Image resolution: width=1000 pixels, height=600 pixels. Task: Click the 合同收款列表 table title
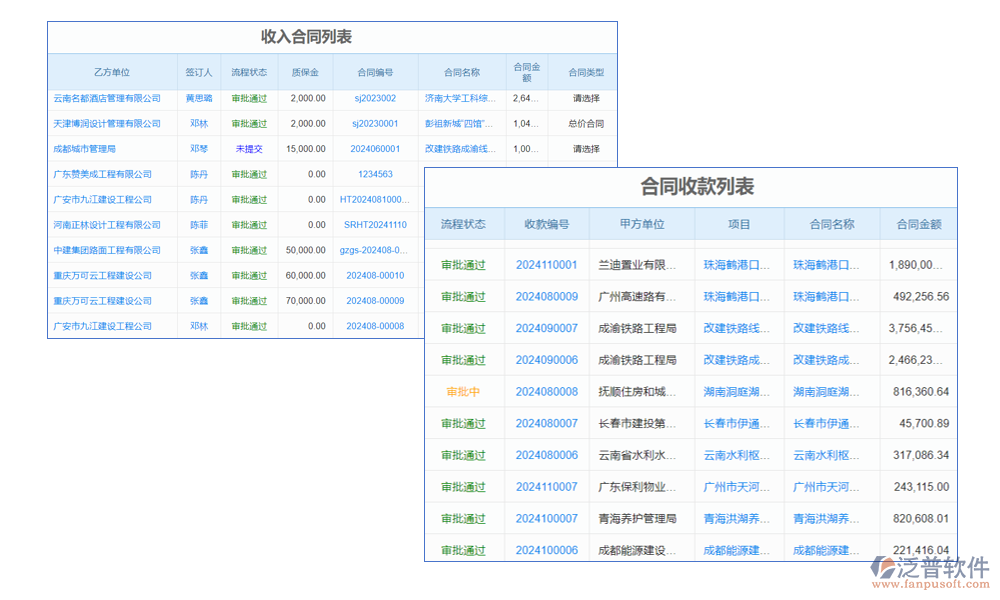[x=700, y=186]
